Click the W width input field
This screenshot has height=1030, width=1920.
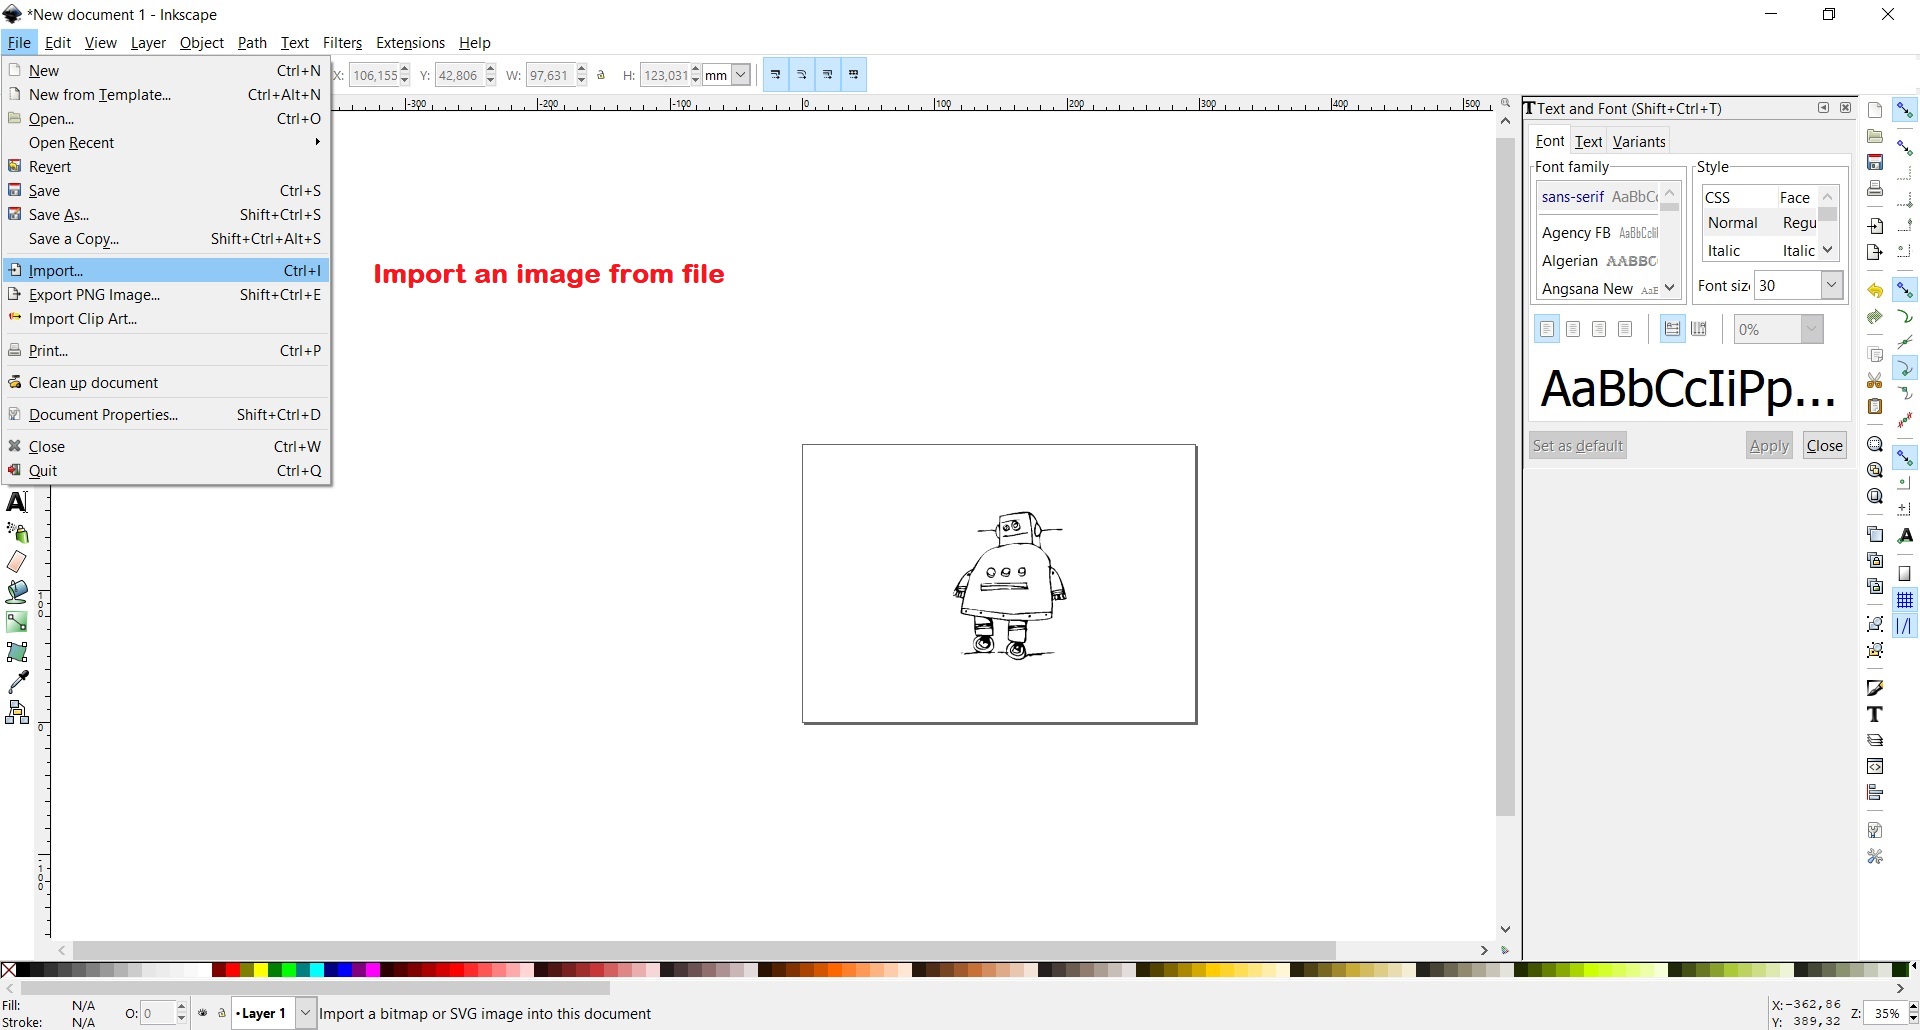[x=550, y=75]
